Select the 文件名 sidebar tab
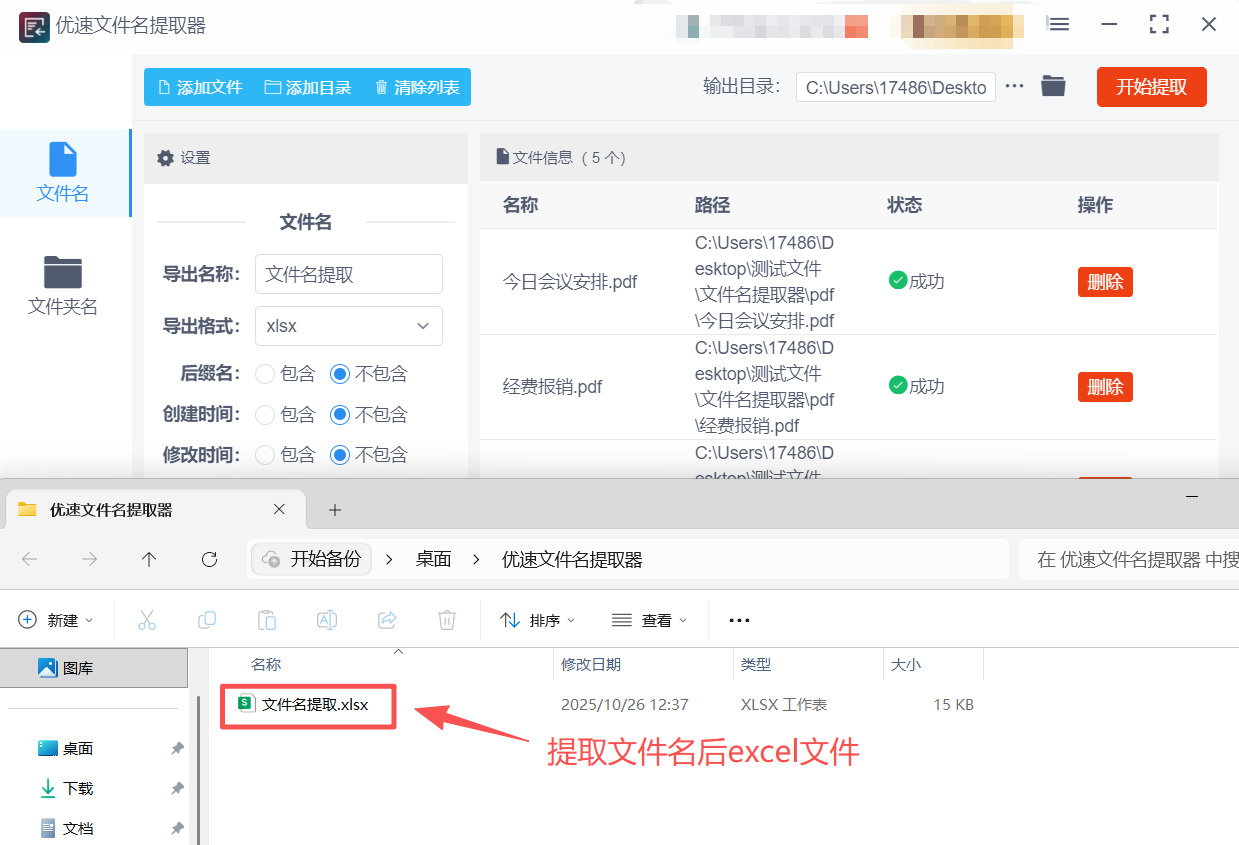The image size is (1239, 845). tap(63, 173)
